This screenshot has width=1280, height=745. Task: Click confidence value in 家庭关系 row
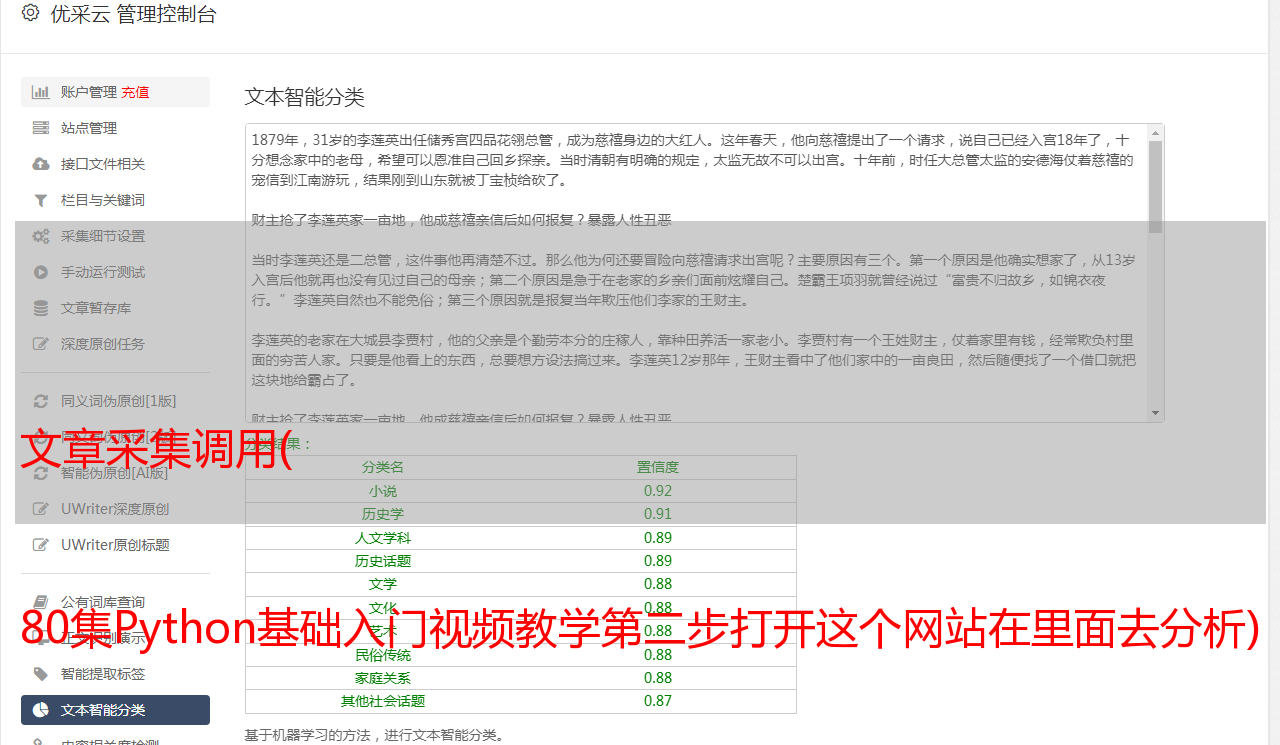[x=658, y=678]
